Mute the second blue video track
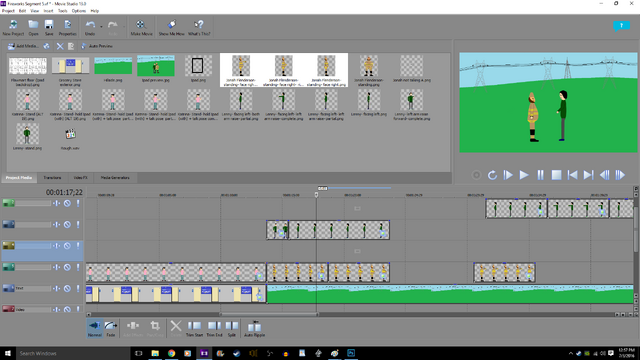The image size is (640, 360). click(67, 224)
